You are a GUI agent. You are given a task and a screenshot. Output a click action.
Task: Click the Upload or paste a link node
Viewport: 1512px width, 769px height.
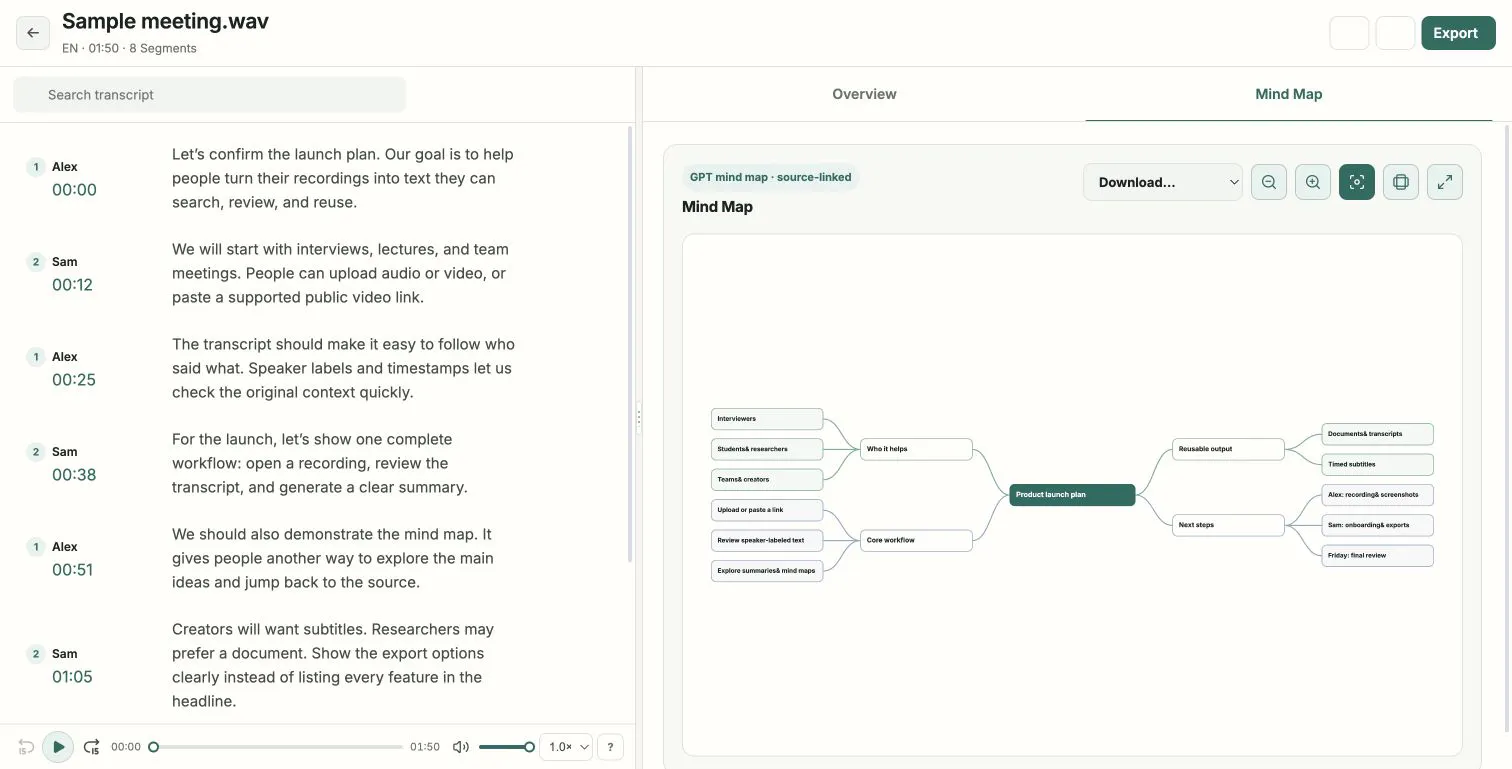(767, 510)
